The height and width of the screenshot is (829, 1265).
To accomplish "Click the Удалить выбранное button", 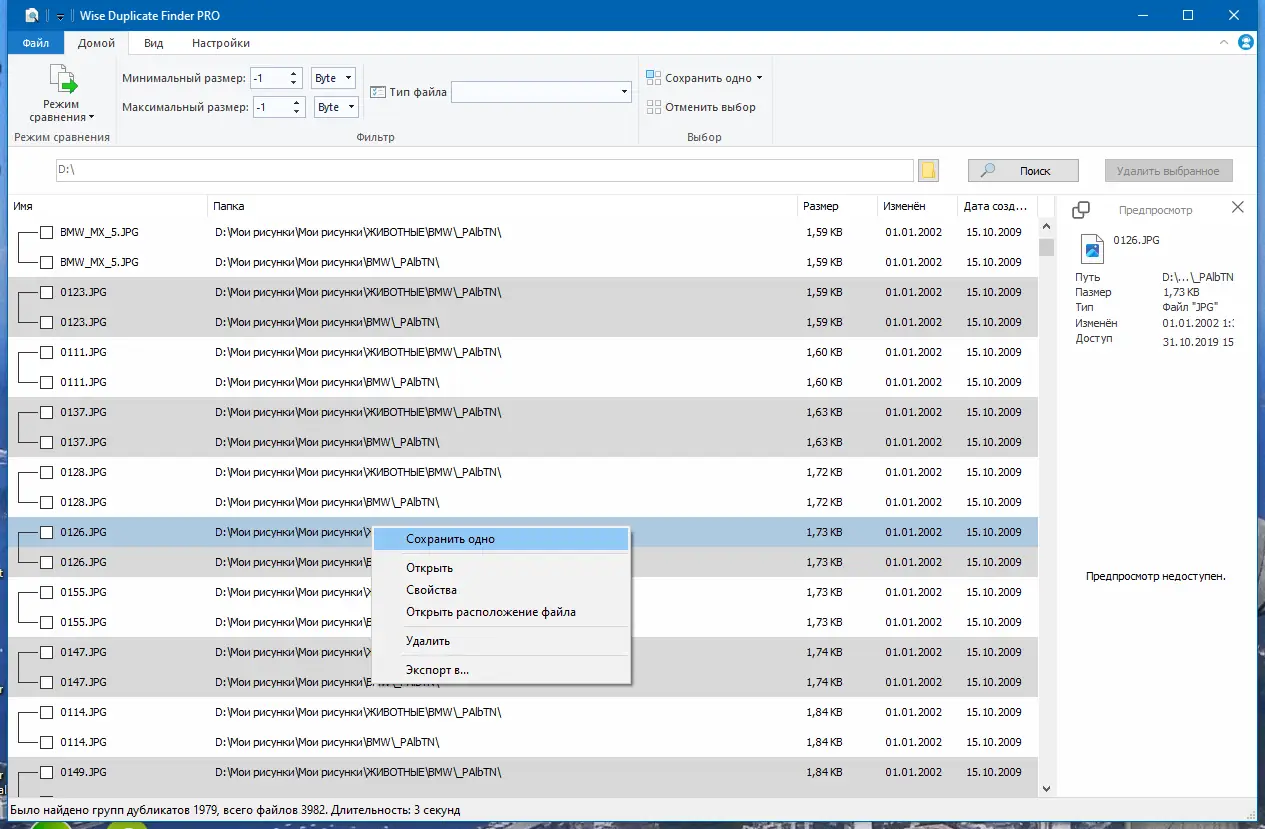I will point(1168,171).
